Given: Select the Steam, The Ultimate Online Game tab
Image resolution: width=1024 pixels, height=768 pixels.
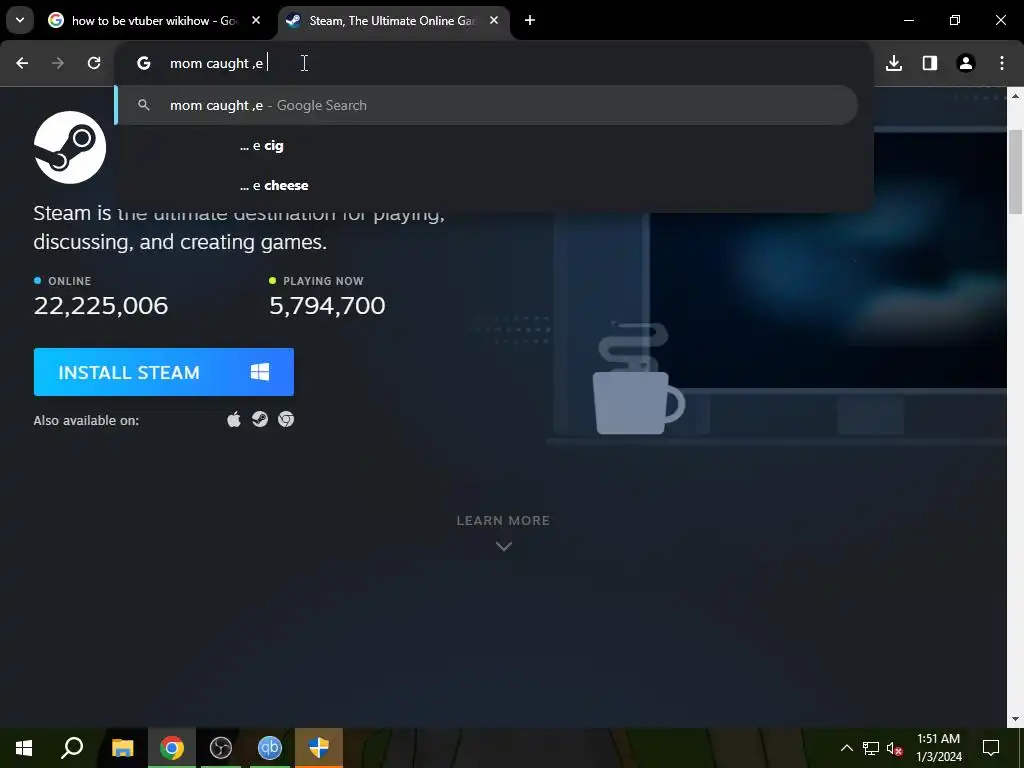Looking at the screenshot, I should point(395,20).
